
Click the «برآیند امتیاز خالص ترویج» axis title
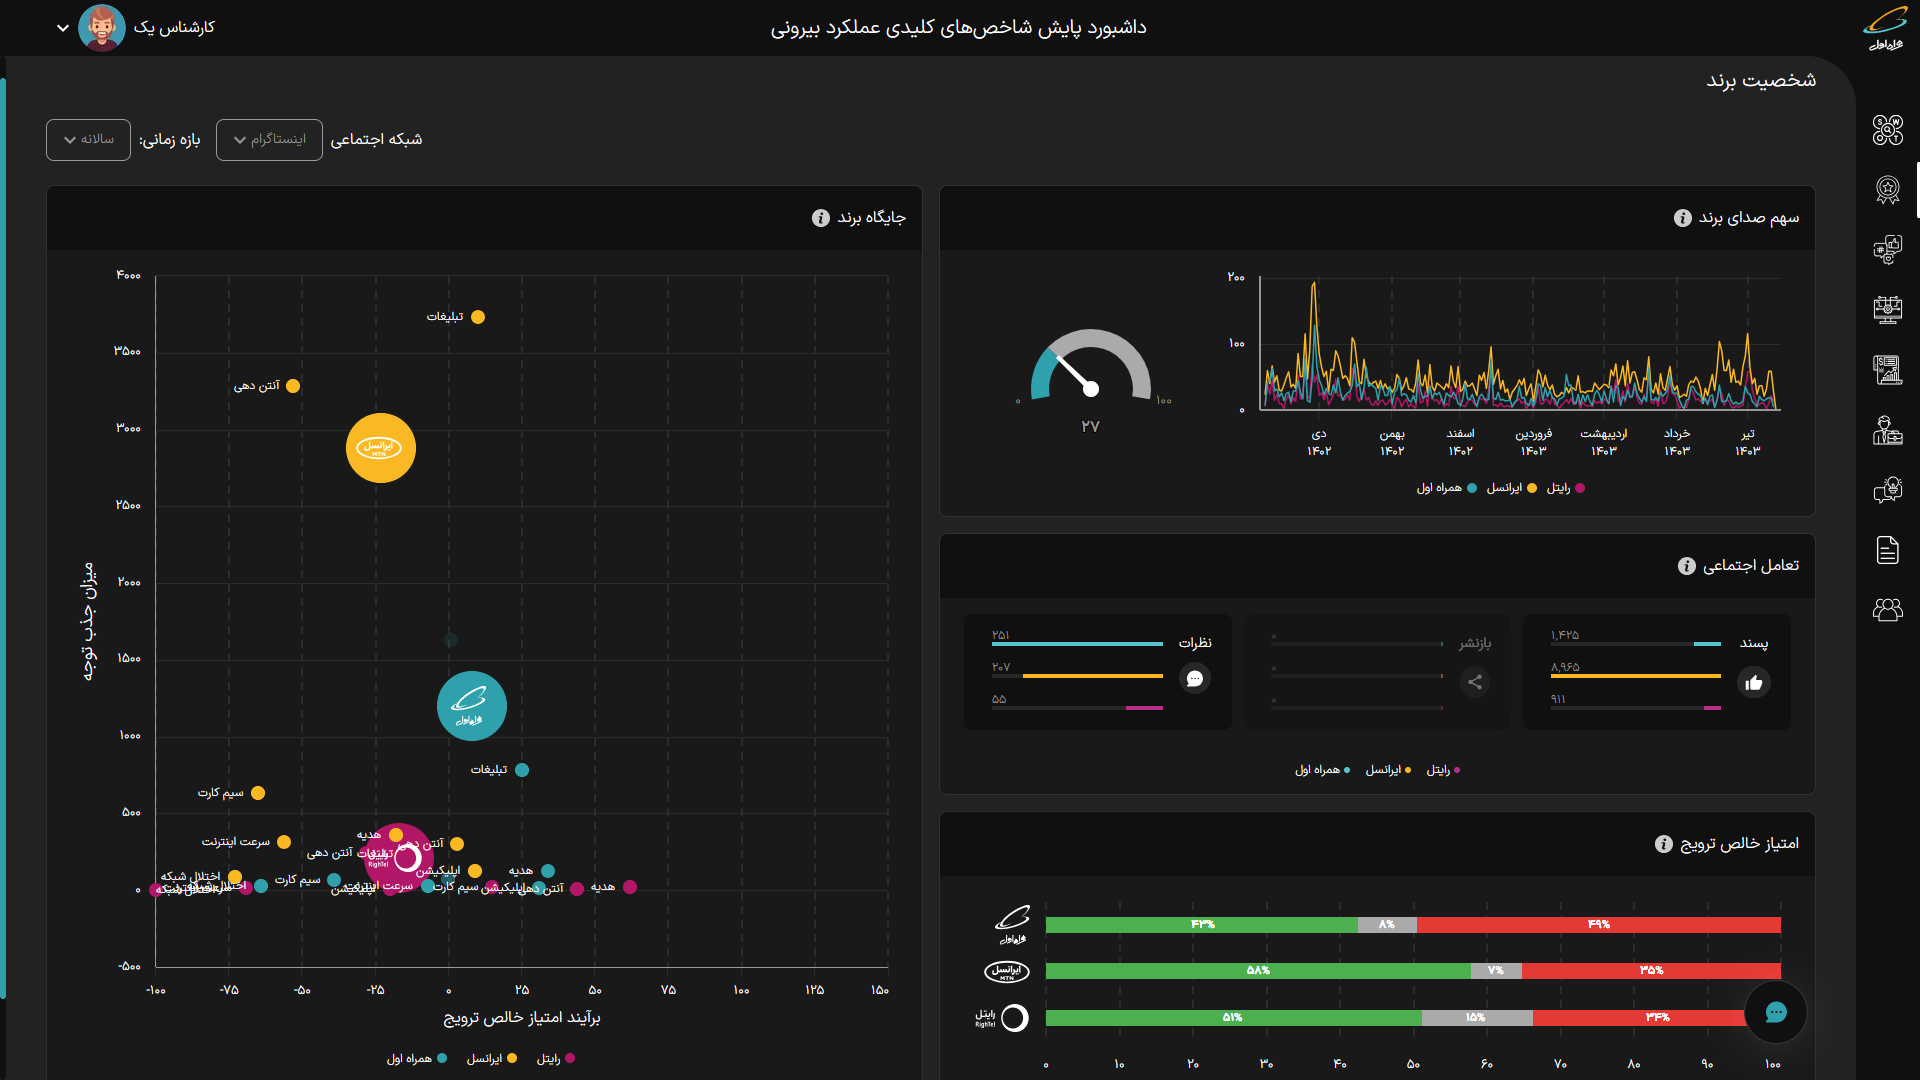(522, 1018)
